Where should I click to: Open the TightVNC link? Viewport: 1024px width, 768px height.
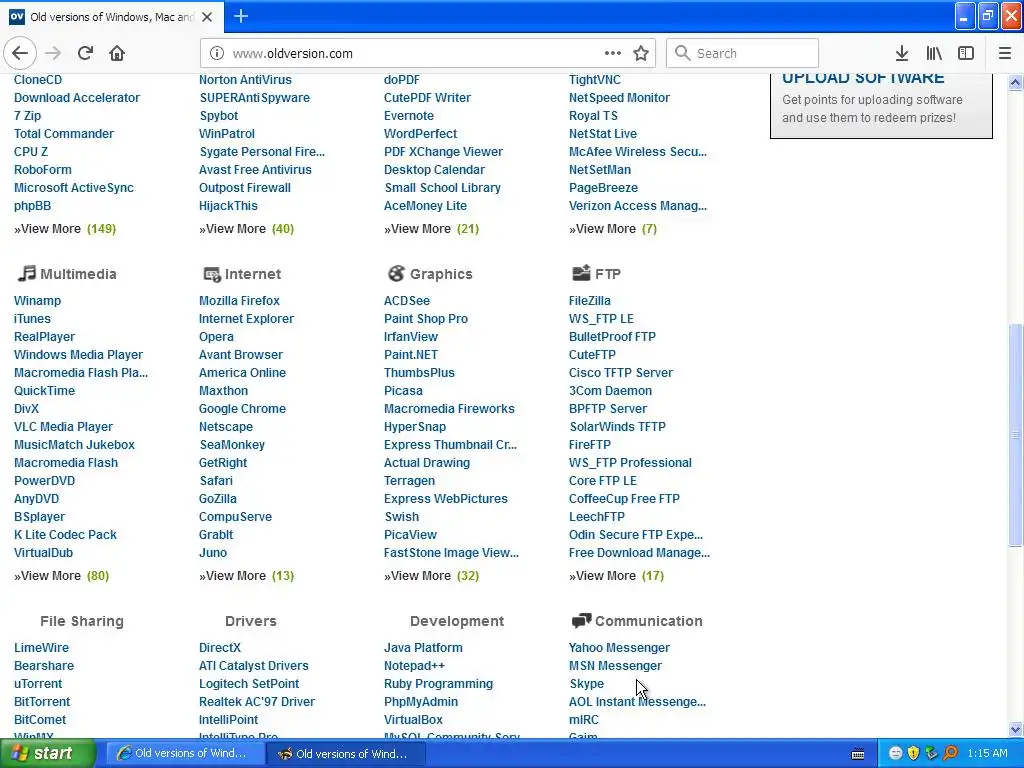[x=594, y=80]
